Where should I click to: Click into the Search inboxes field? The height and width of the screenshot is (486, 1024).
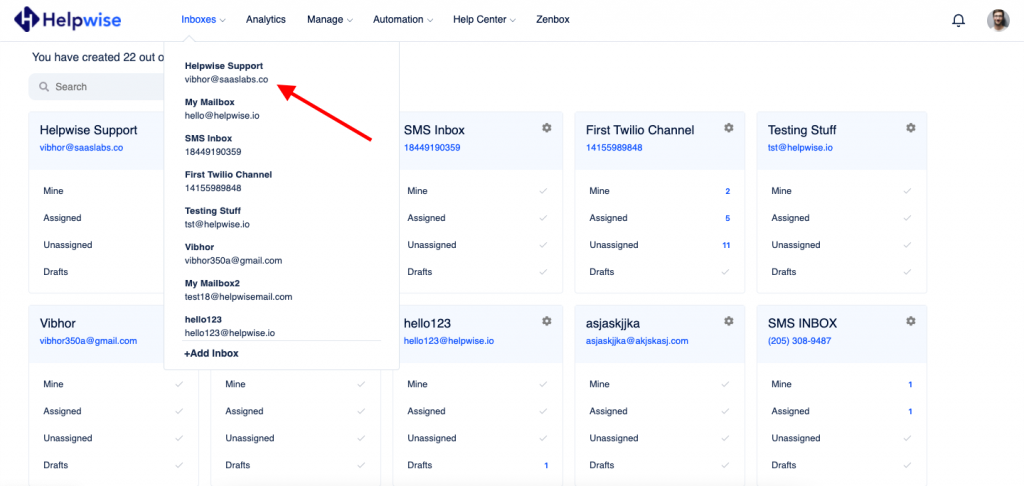(x=97, y=87)
